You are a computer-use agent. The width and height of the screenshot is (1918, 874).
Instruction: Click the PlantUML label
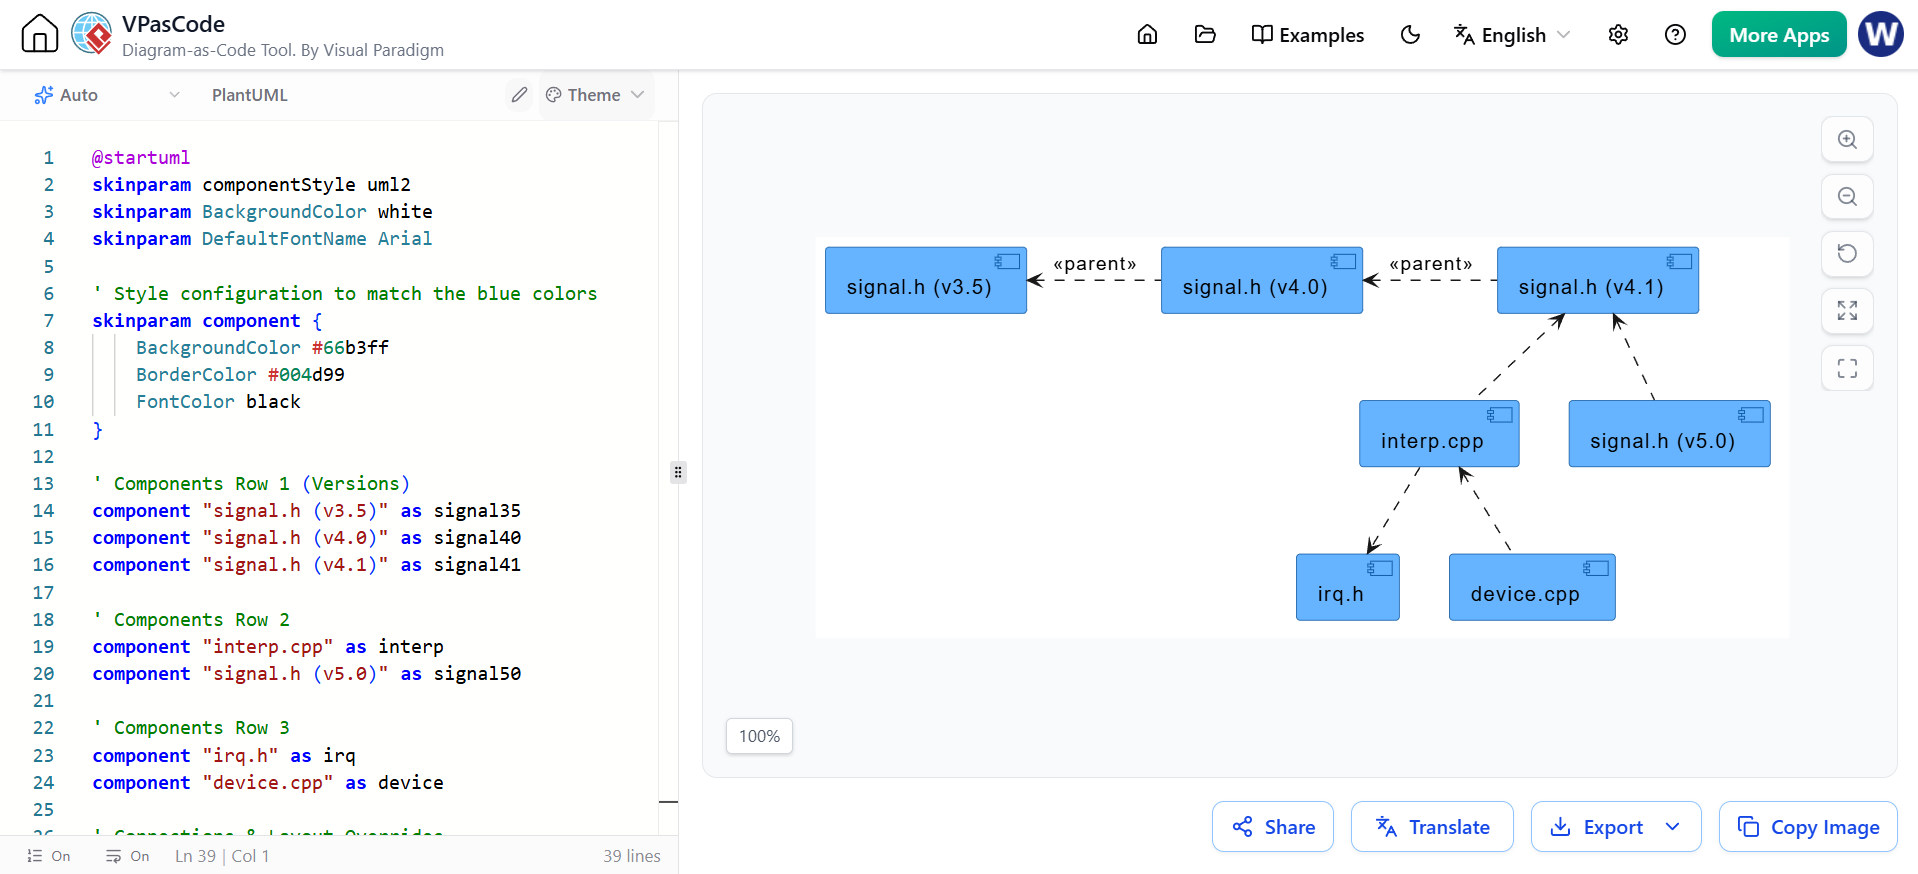pyautogui.click(x=250, y=95)
